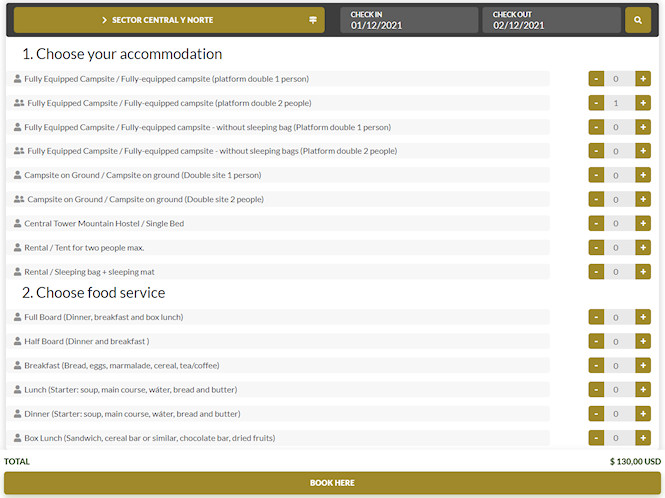Click quantity field for Campsite on Ground 1 person

[619, 175]
